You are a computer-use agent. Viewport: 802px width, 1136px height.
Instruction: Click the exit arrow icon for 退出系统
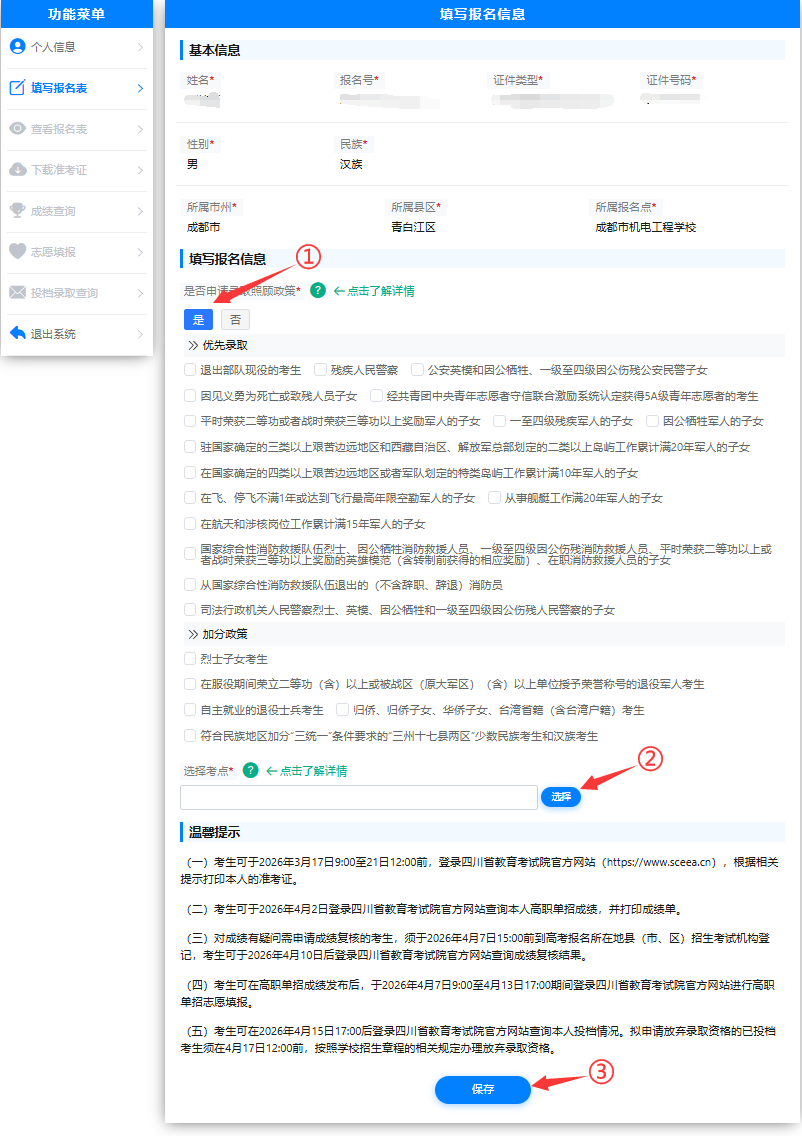16,332
